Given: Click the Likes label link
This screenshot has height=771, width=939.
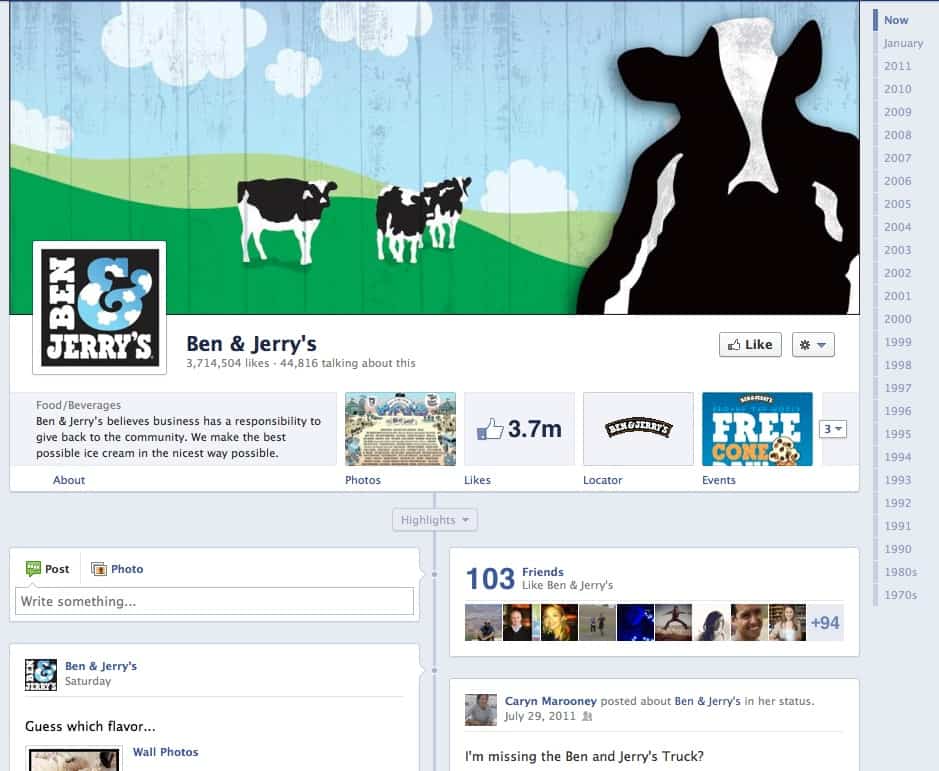Looking at the screenshot, I should [477, 480].
